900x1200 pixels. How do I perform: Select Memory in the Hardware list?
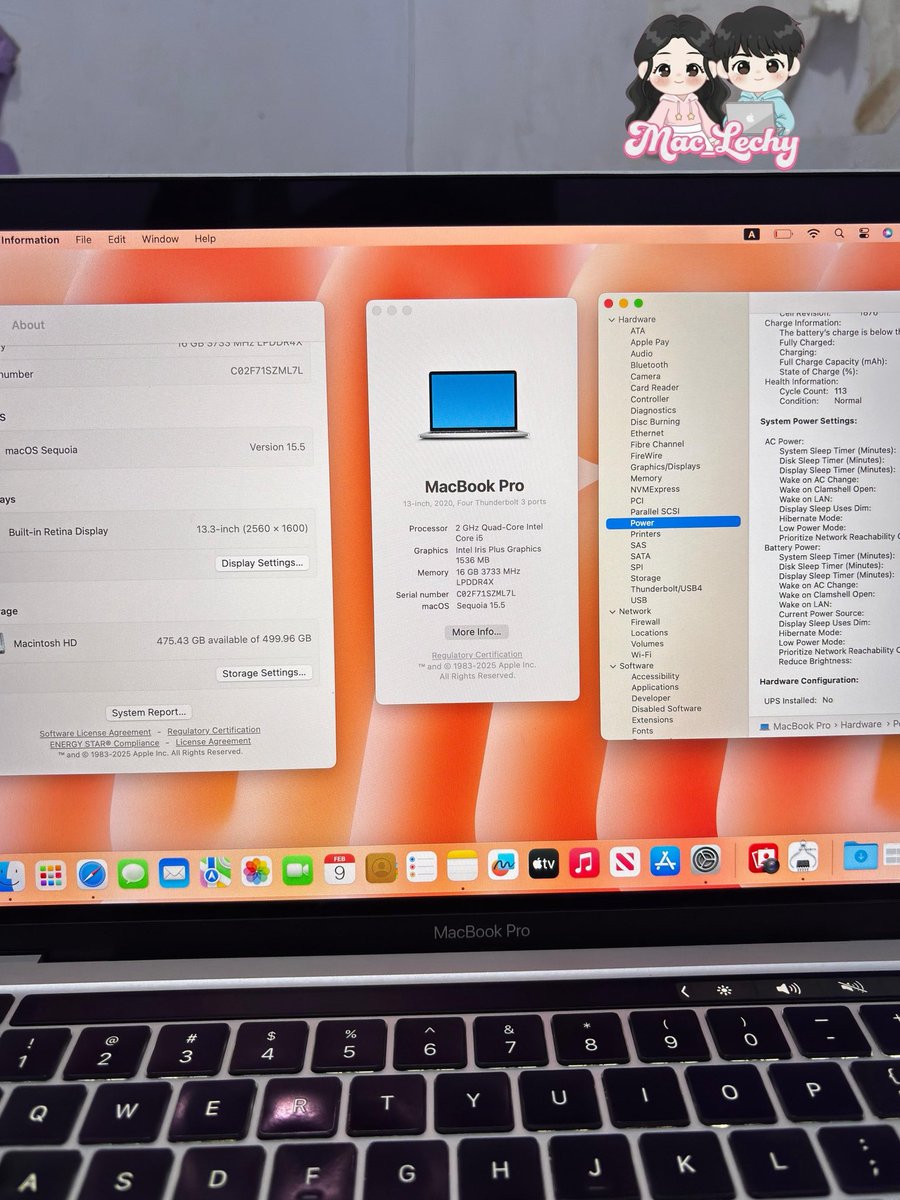[646, 478]
